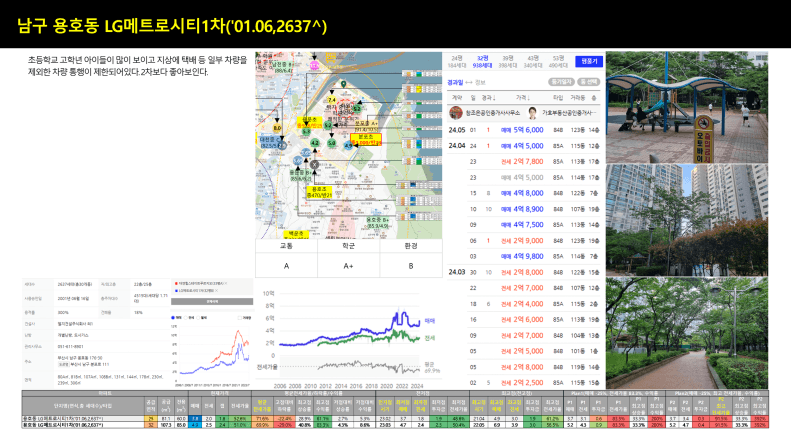Click the 학군 rating cell showing A+
The height and width of the screenshot is (445, 791).
349,265
